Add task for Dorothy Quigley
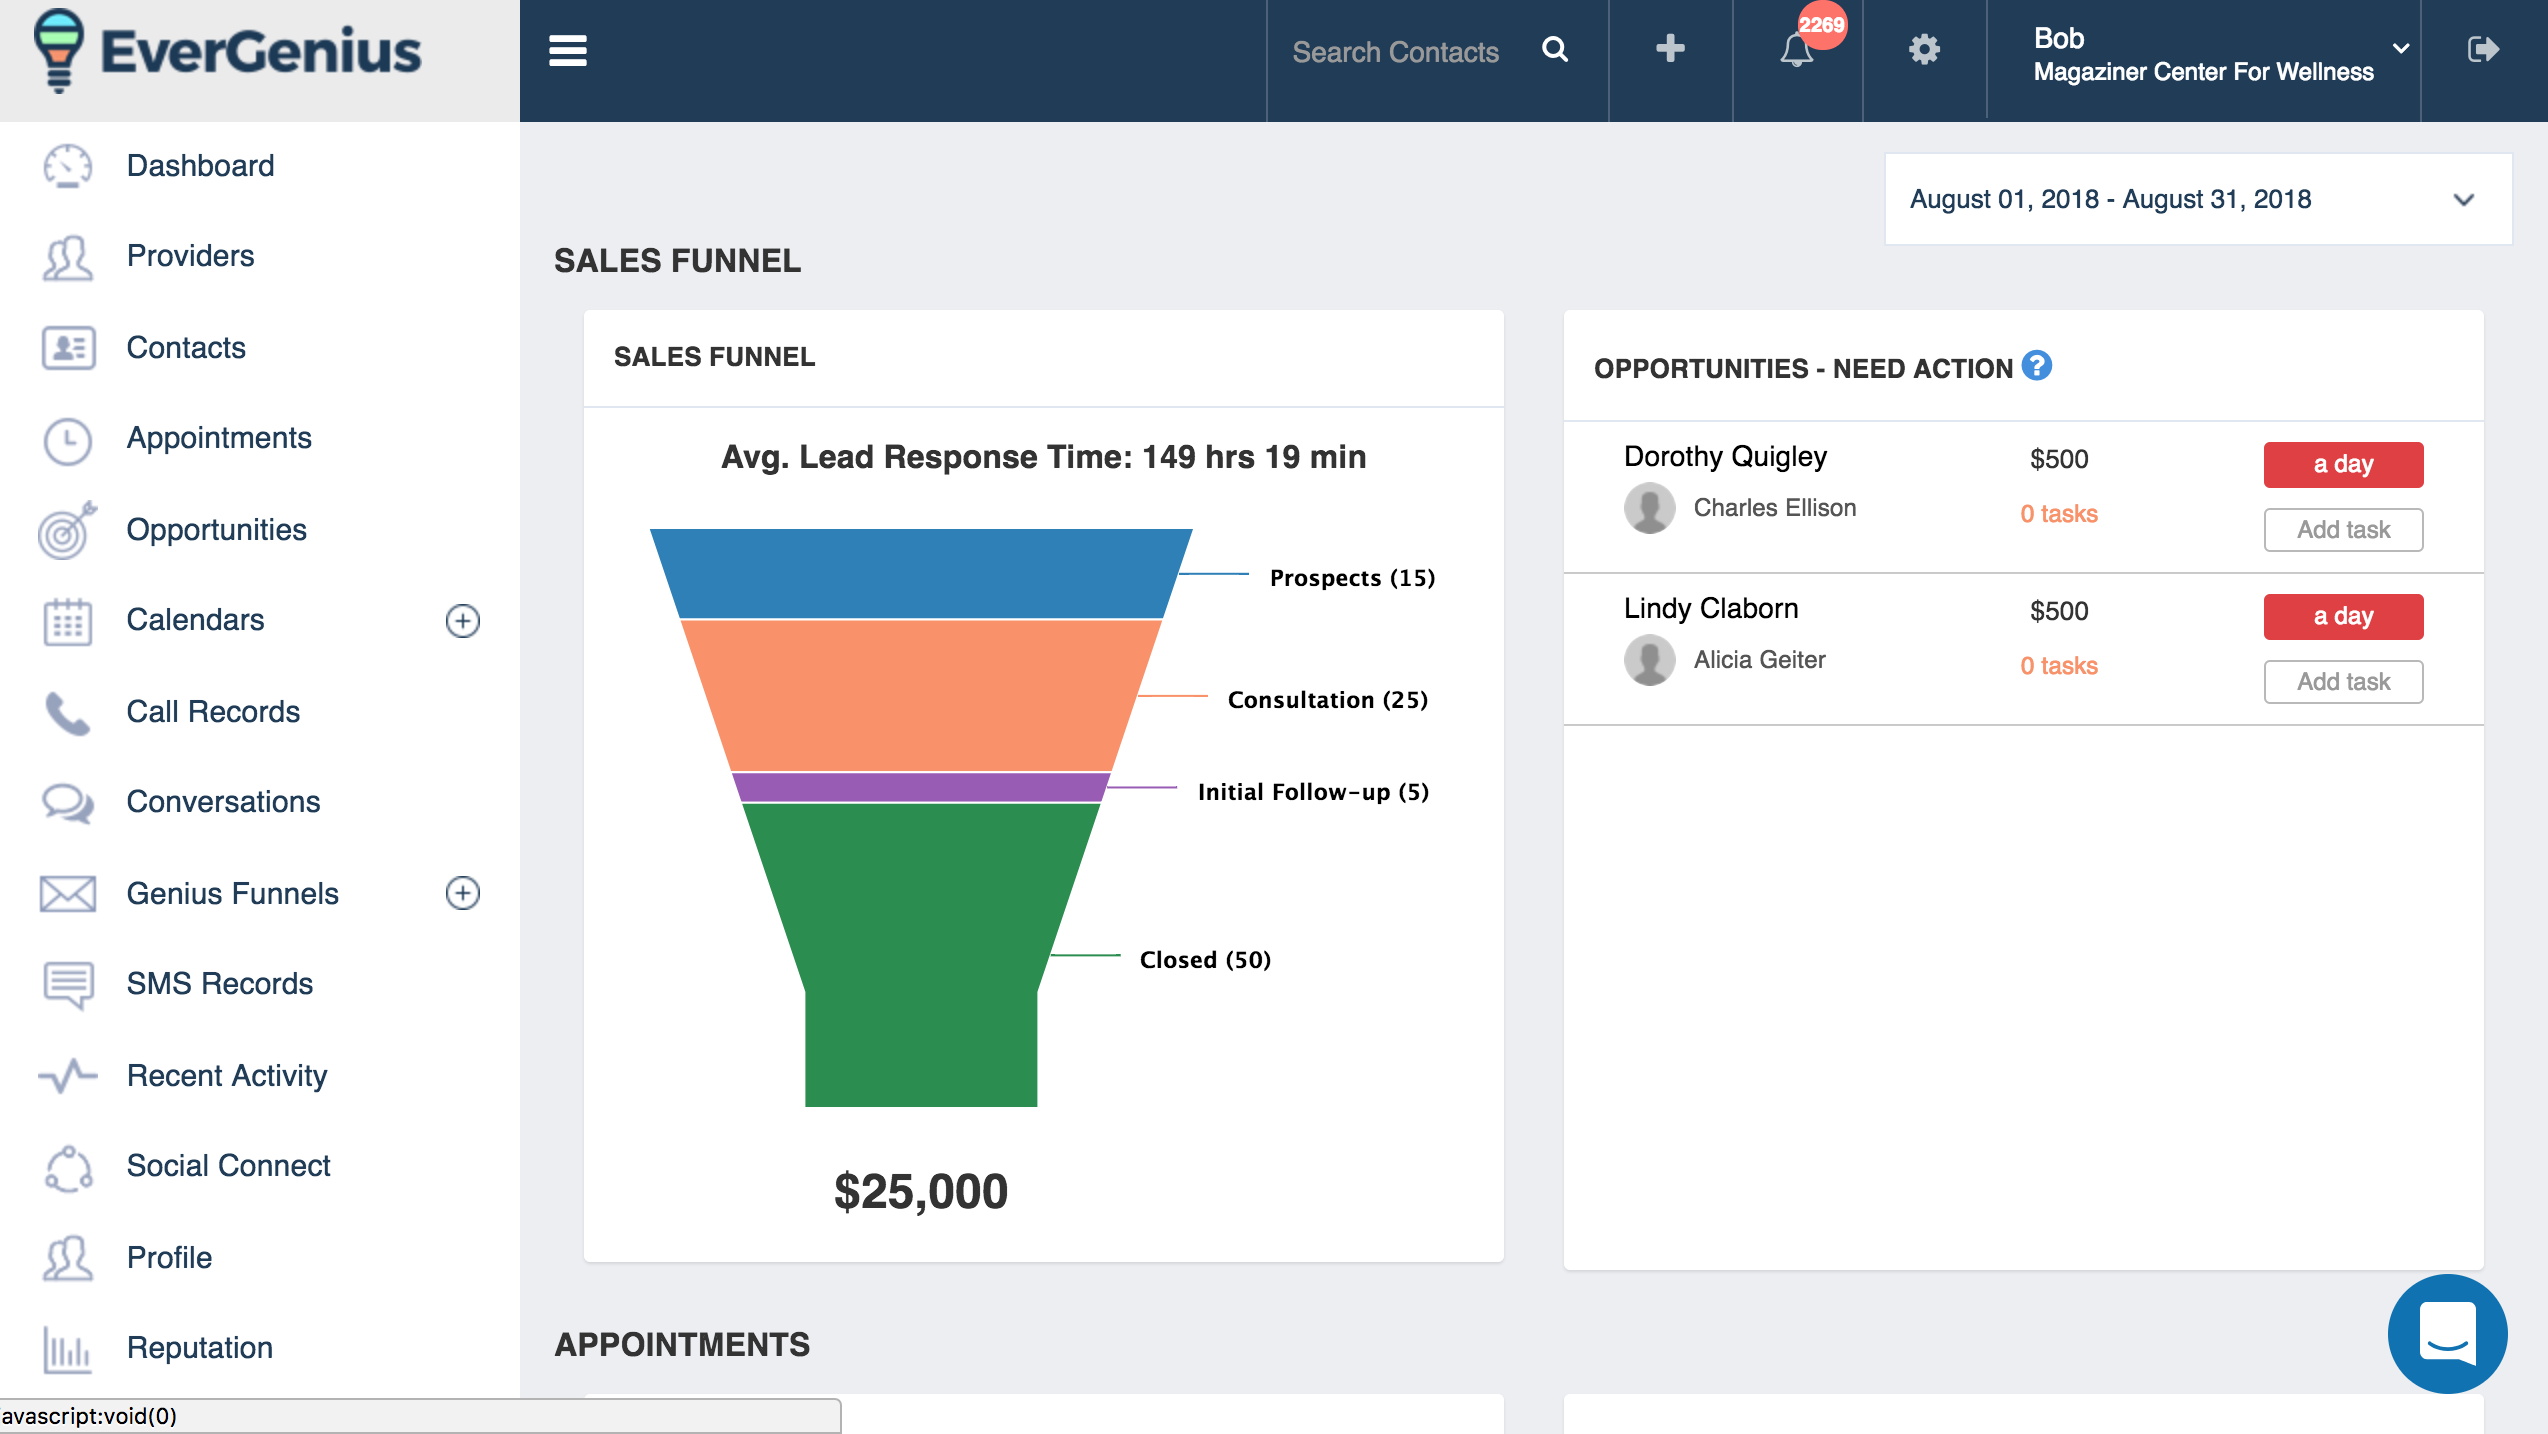This screenshot has height=1434, width=2548. tap(2342, 530)
